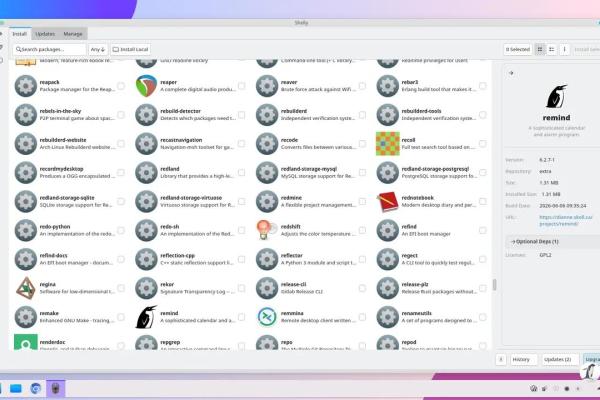Screen dimensions: 600x400
Task: Select the renameutils package entry
Action: coord(432,317)
